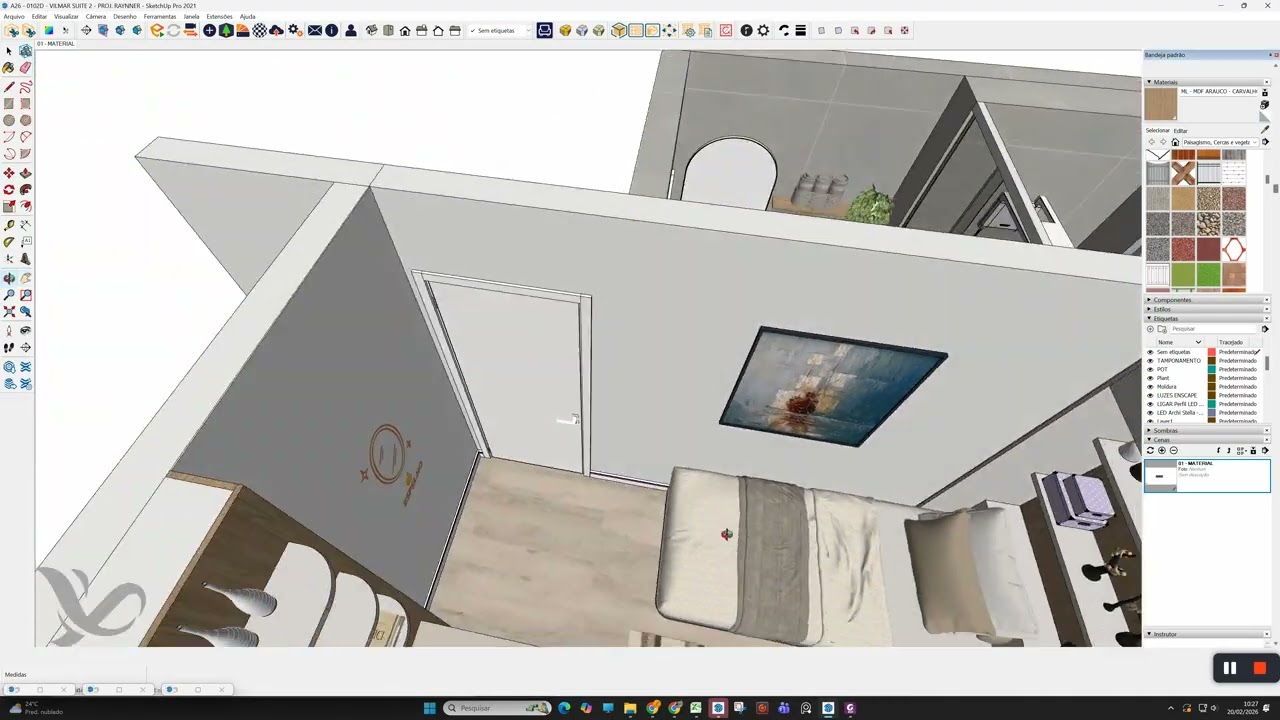Image resolution: width=1280 pixels, height=720 pixels.
Task: Hide the TAMPONAMENTO tag
Action: click(x=1150, y=361)
